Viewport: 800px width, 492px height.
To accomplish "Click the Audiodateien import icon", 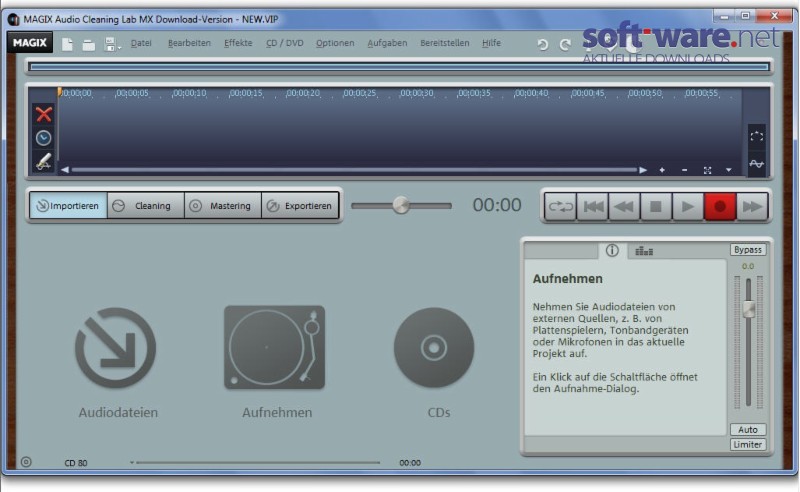I will click(x=116, y=348).
